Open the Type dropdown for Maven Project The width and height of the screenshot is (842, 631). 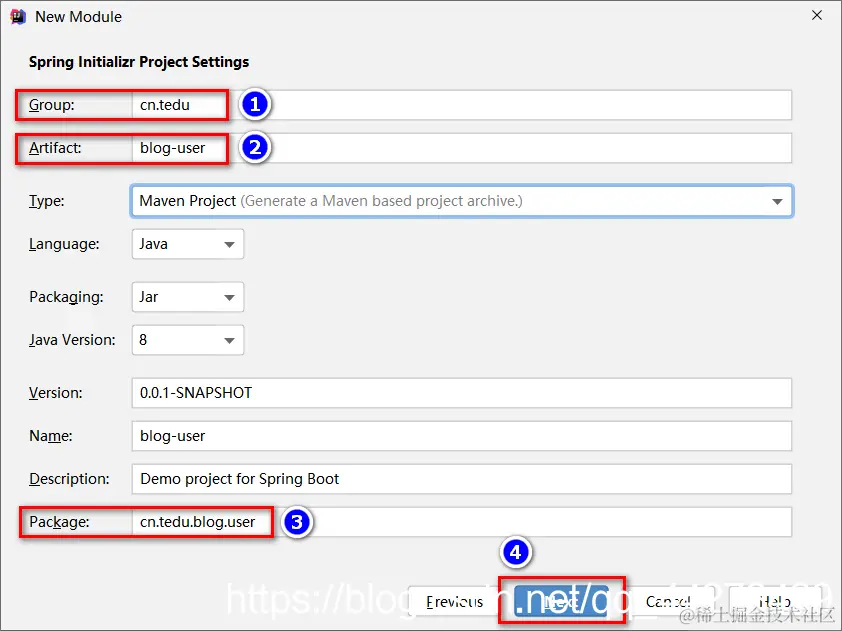tap(461, 201)
